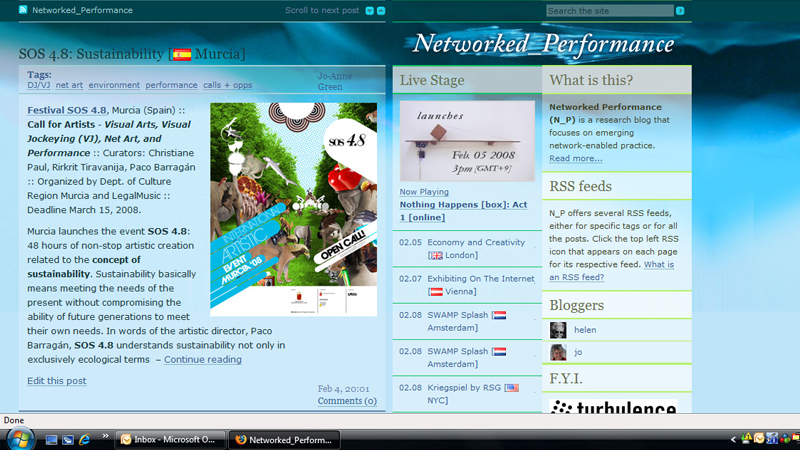Open the Live Stage launches thumbnail

pyautogui.click(x=467, y=141)
